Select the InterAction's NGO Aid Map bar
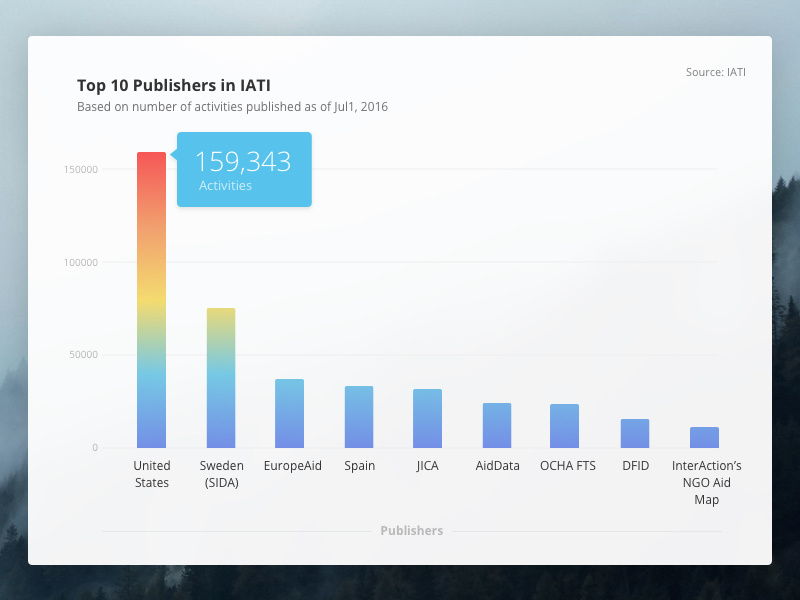 tap(706, 435)
